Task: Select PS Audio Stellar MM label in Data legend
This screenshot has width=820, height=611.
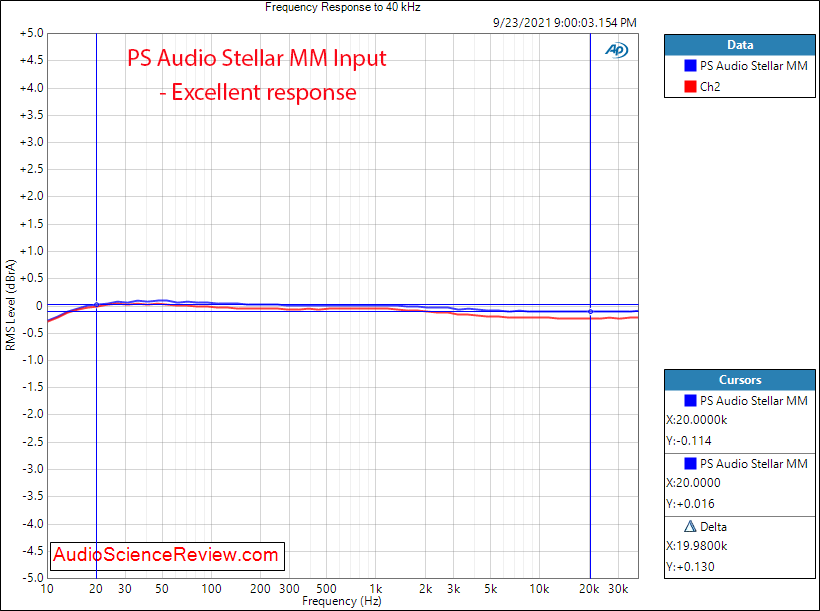Action: (x=754, y=65)
